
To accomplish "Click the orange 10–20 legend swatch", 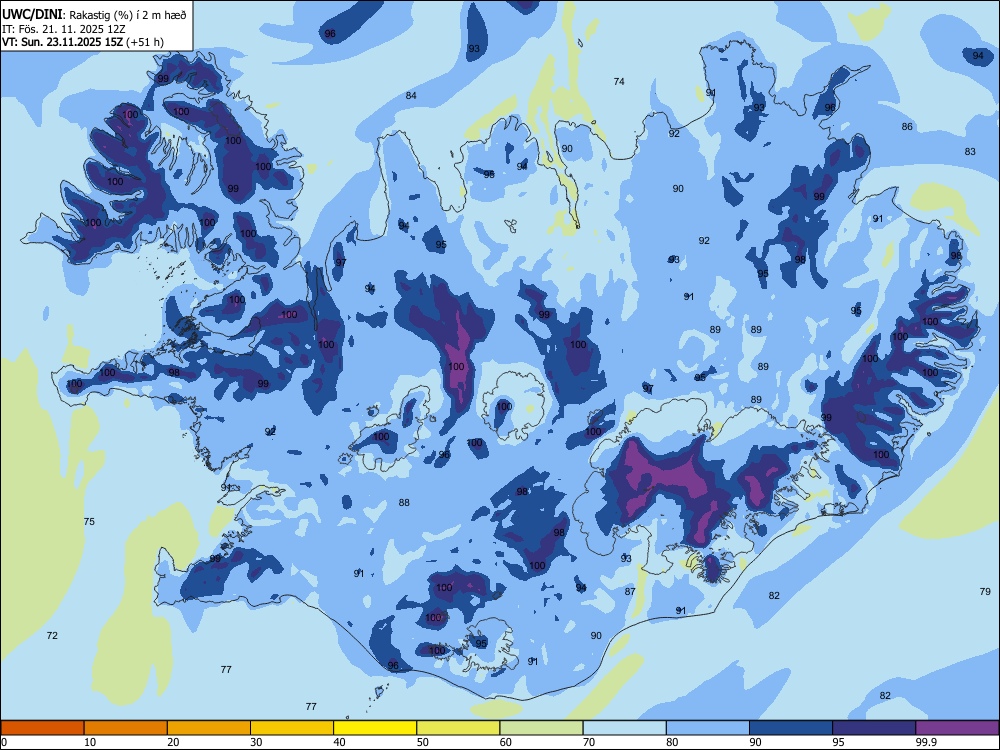I will [x=126, y=728].
